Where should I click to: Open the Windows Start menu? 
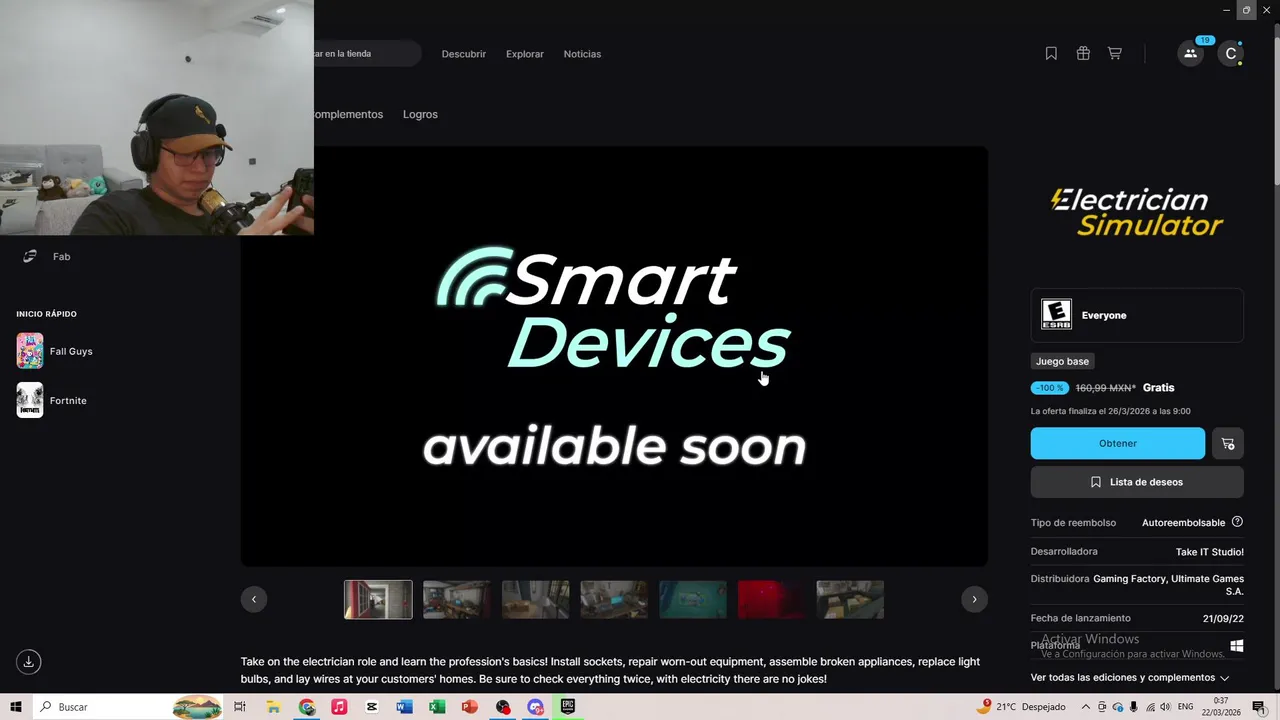(16, 707)
